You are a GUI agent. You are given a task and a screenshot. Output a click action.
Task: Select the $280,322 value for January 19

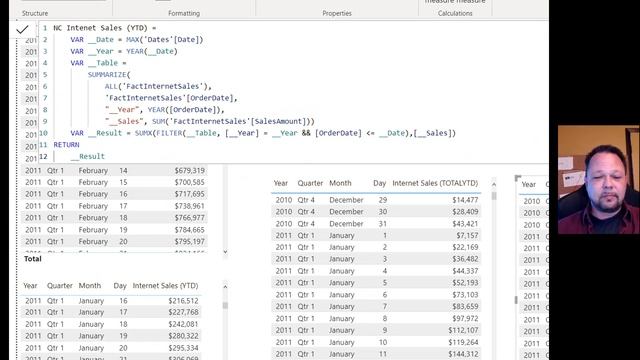[x=183, y=336]
